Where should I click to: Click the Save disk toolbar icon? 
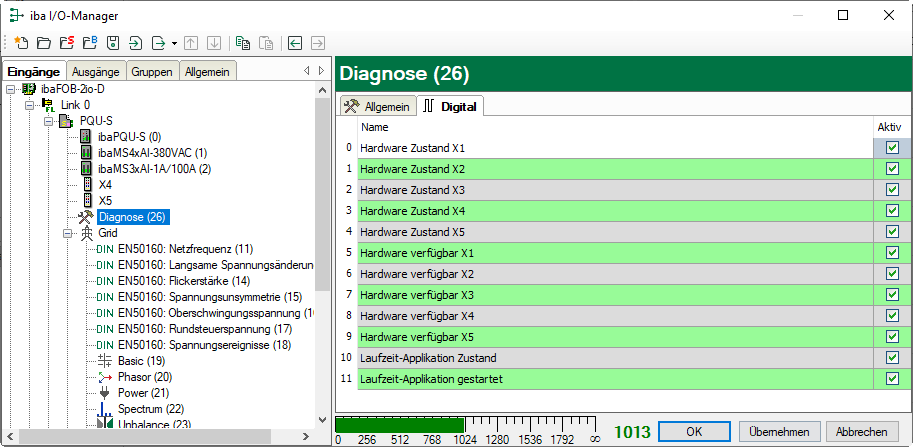pyautogui.click(x=113, y=43)
